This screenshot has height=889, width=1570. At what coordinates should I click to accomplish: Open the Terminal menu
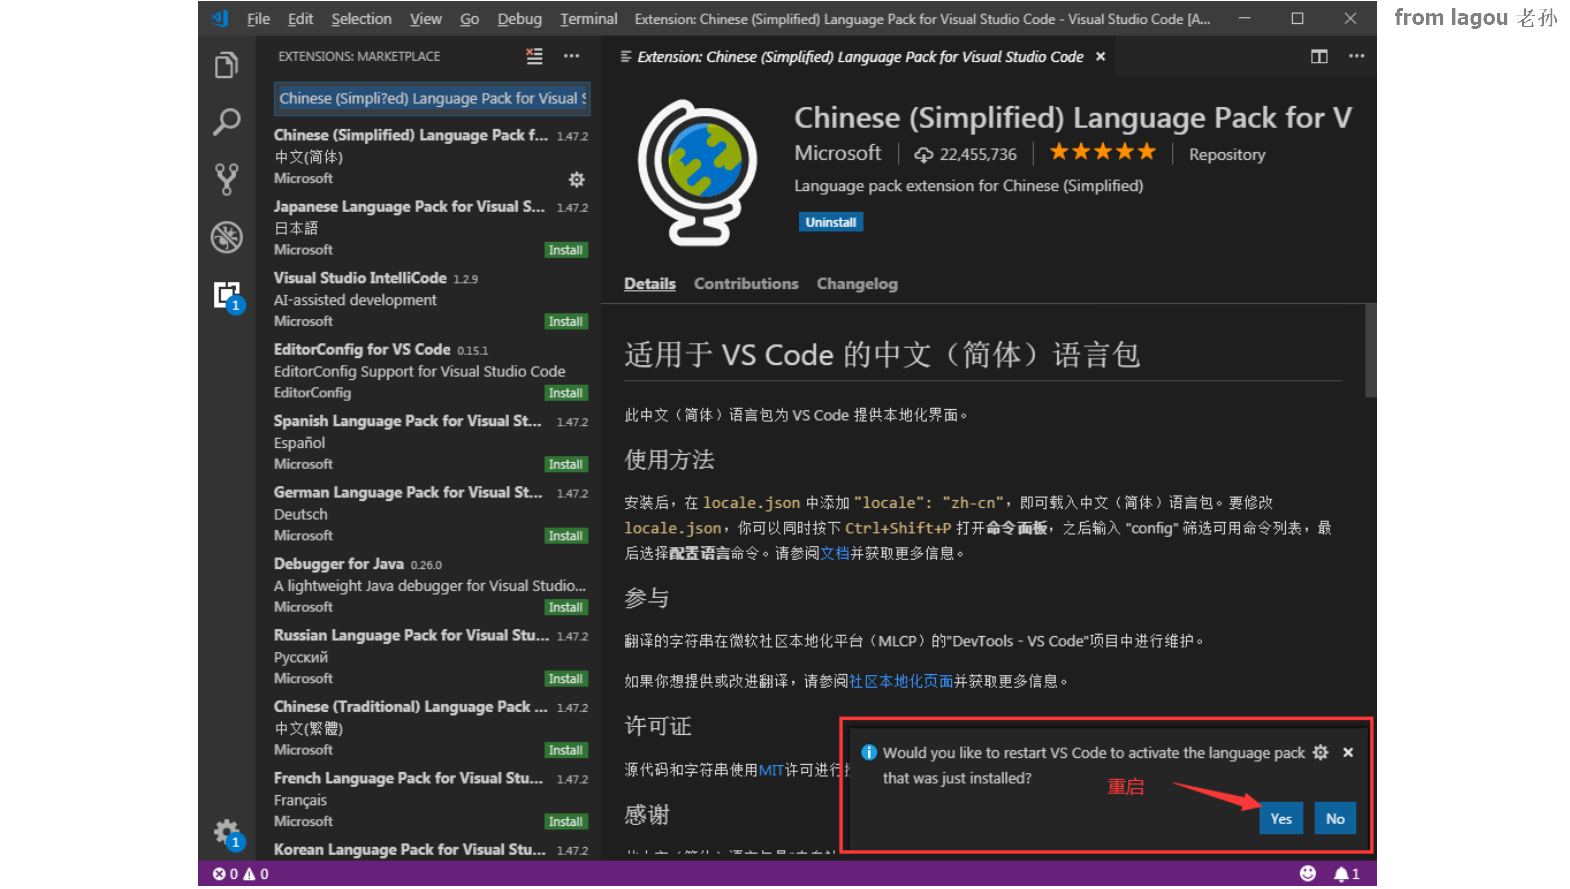pyautogui.click(x=588, y=18)
